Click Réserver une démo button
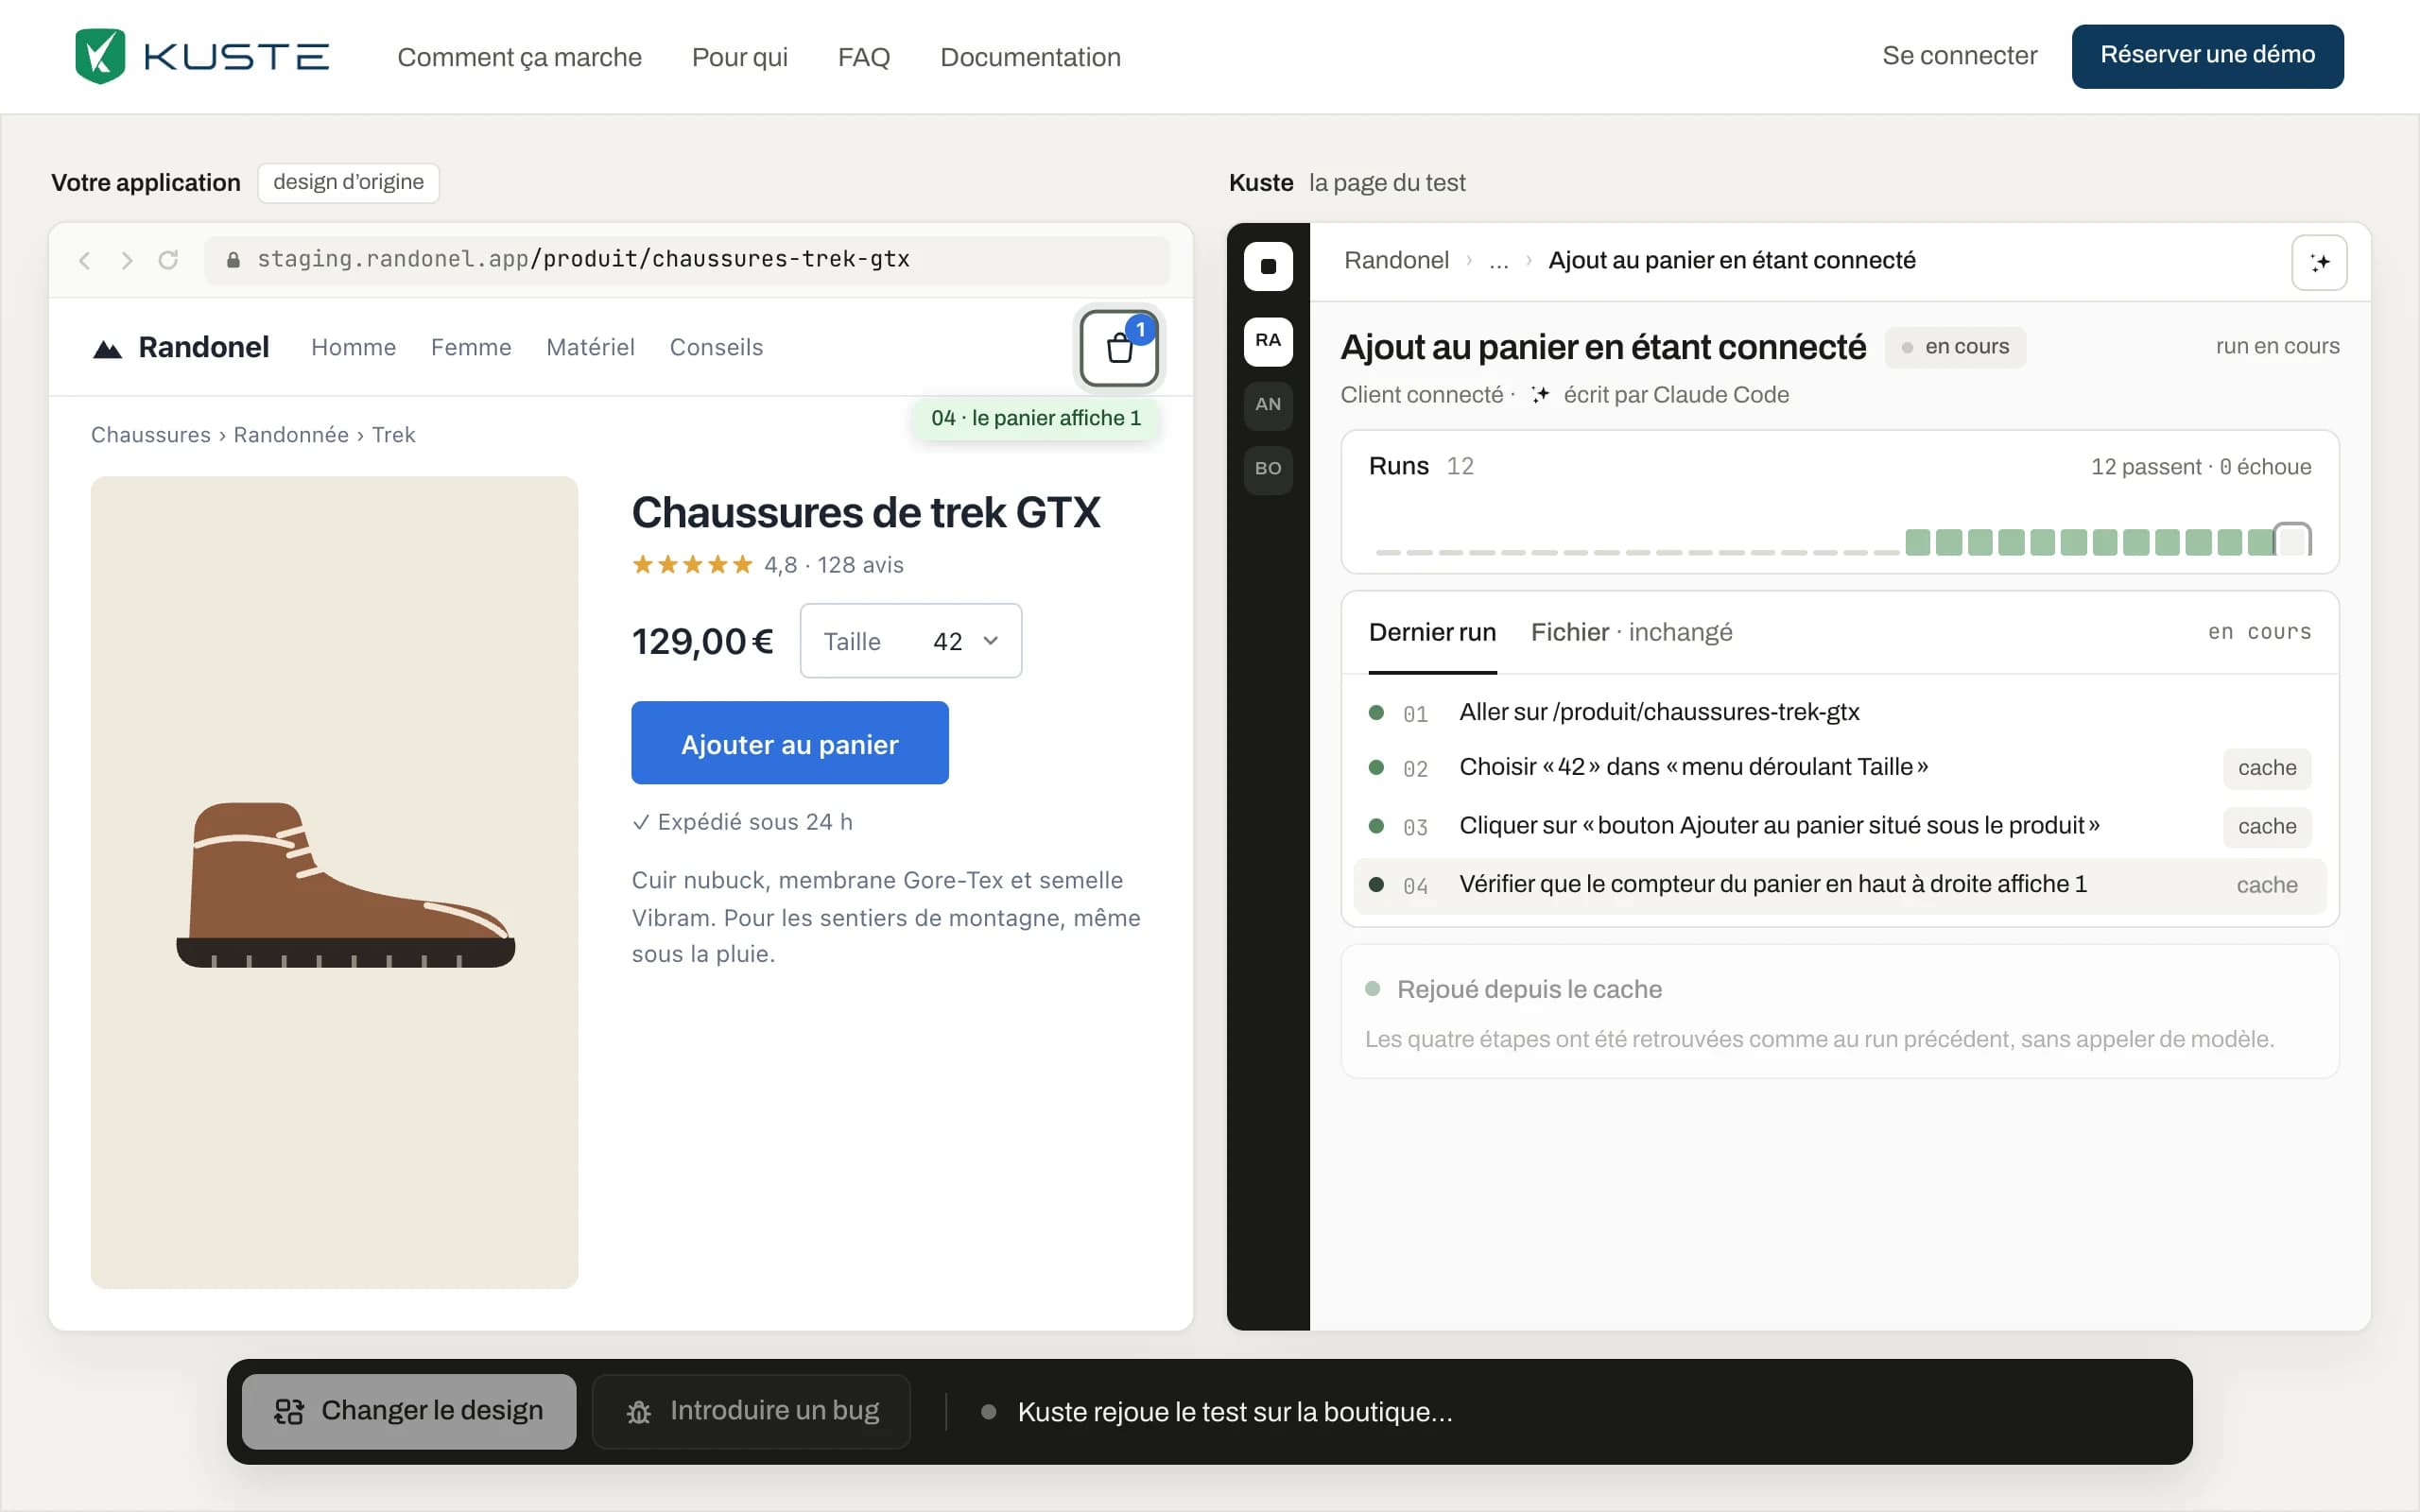Image resolution: width=2420 pixels, height=1512 pixels. tap(2207, 56)
